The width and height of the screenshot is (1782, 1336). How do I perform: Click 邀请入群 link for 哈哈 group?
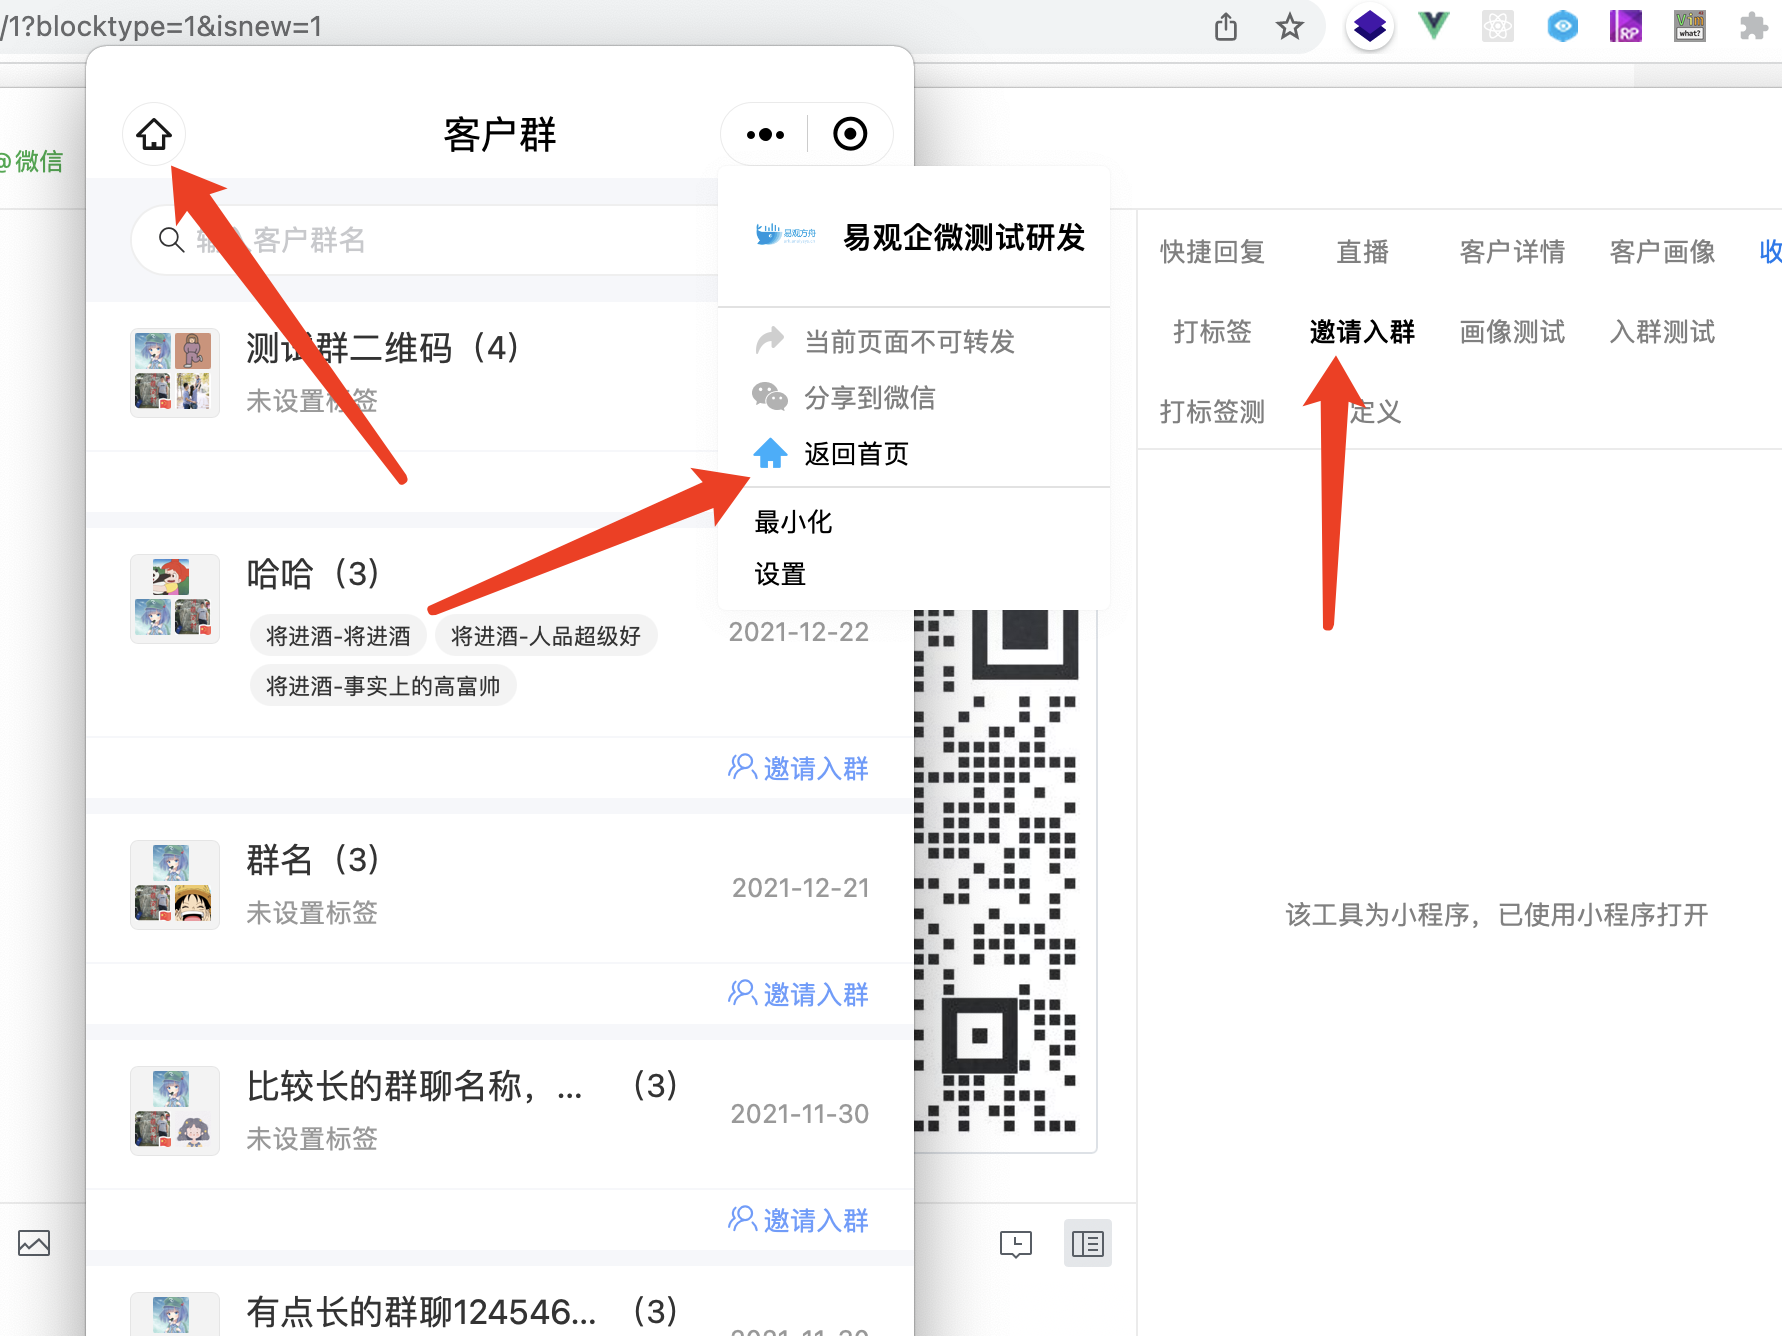click(798, 768)
